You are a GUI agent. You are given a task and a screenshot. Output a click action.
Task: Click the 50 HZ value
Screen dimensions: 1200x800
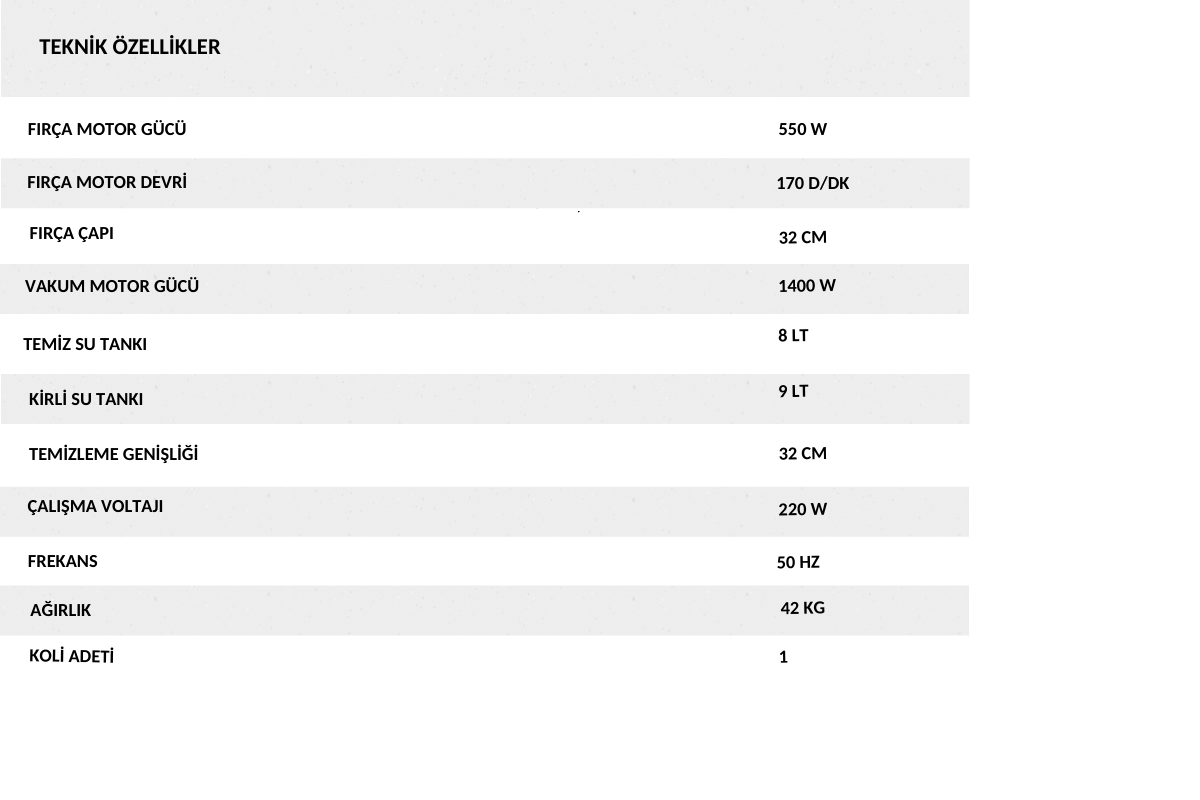click(x=798, y=562)
